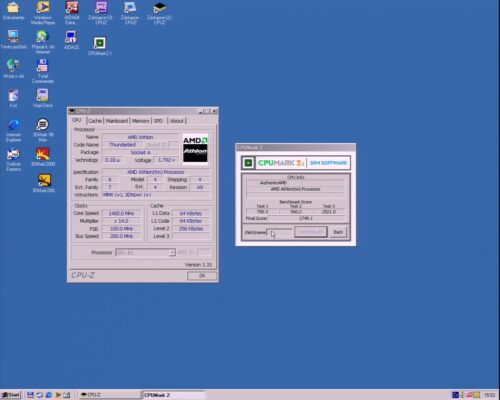Switch to CPU-Z via taskbar button
This screenshot has height=400, width=500.
[x=109, y=395]
